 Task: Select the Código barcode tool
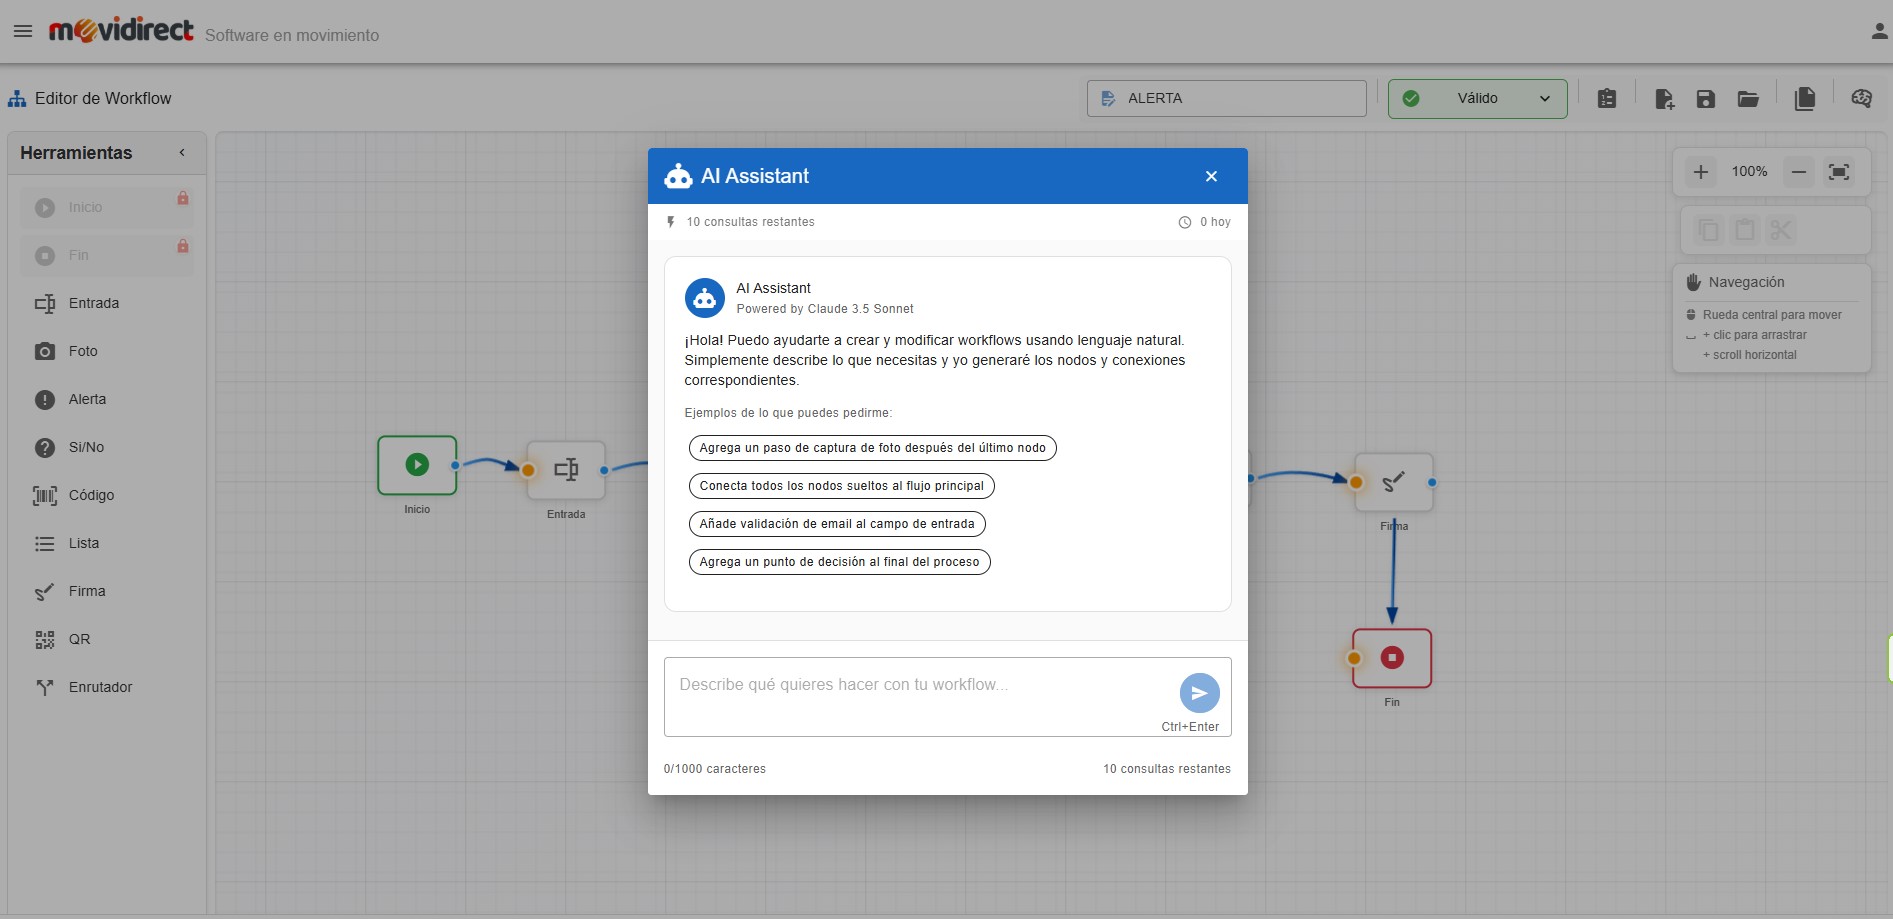tap(107, 495)
